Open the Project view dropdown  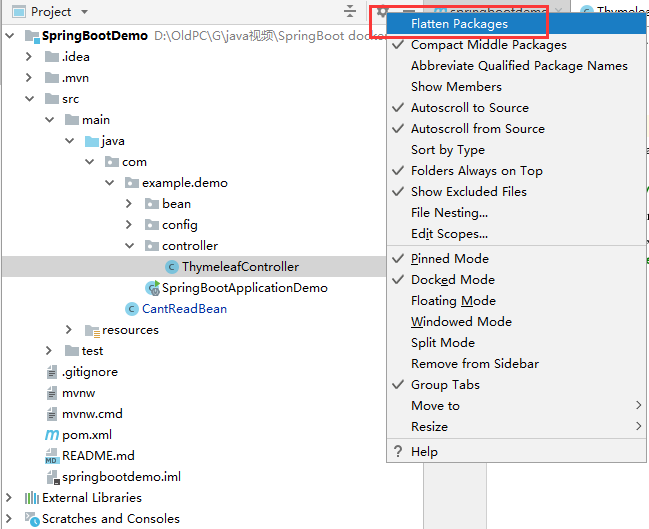[x=84, y=12]
